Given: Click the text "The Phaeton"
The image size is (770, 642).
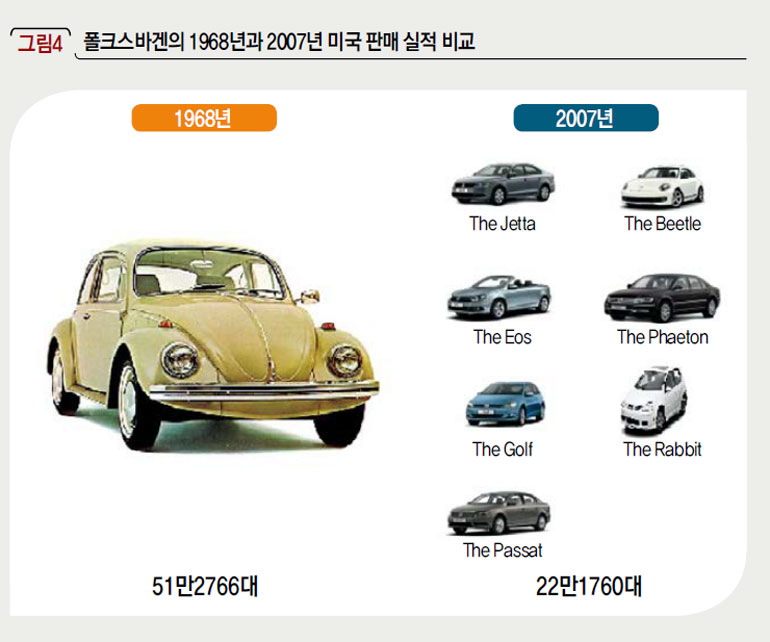Looking at the screenshot, I should [x=662, y=337].
